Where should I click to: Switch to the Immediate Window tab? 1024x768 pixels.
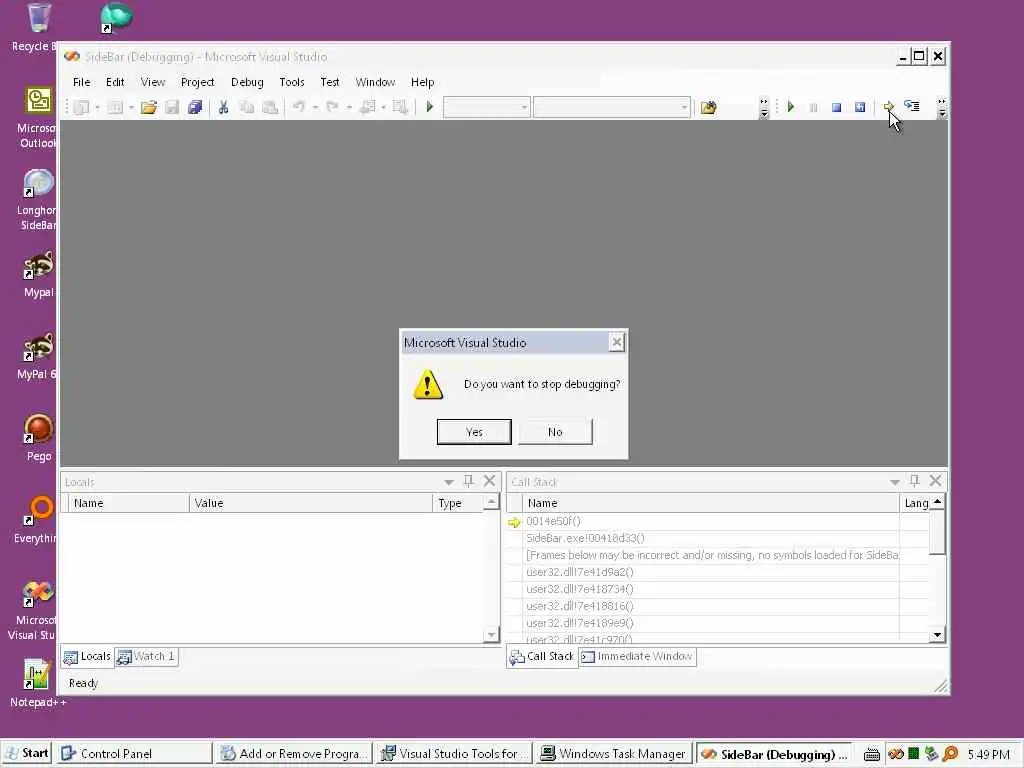[x=637, y=656]
